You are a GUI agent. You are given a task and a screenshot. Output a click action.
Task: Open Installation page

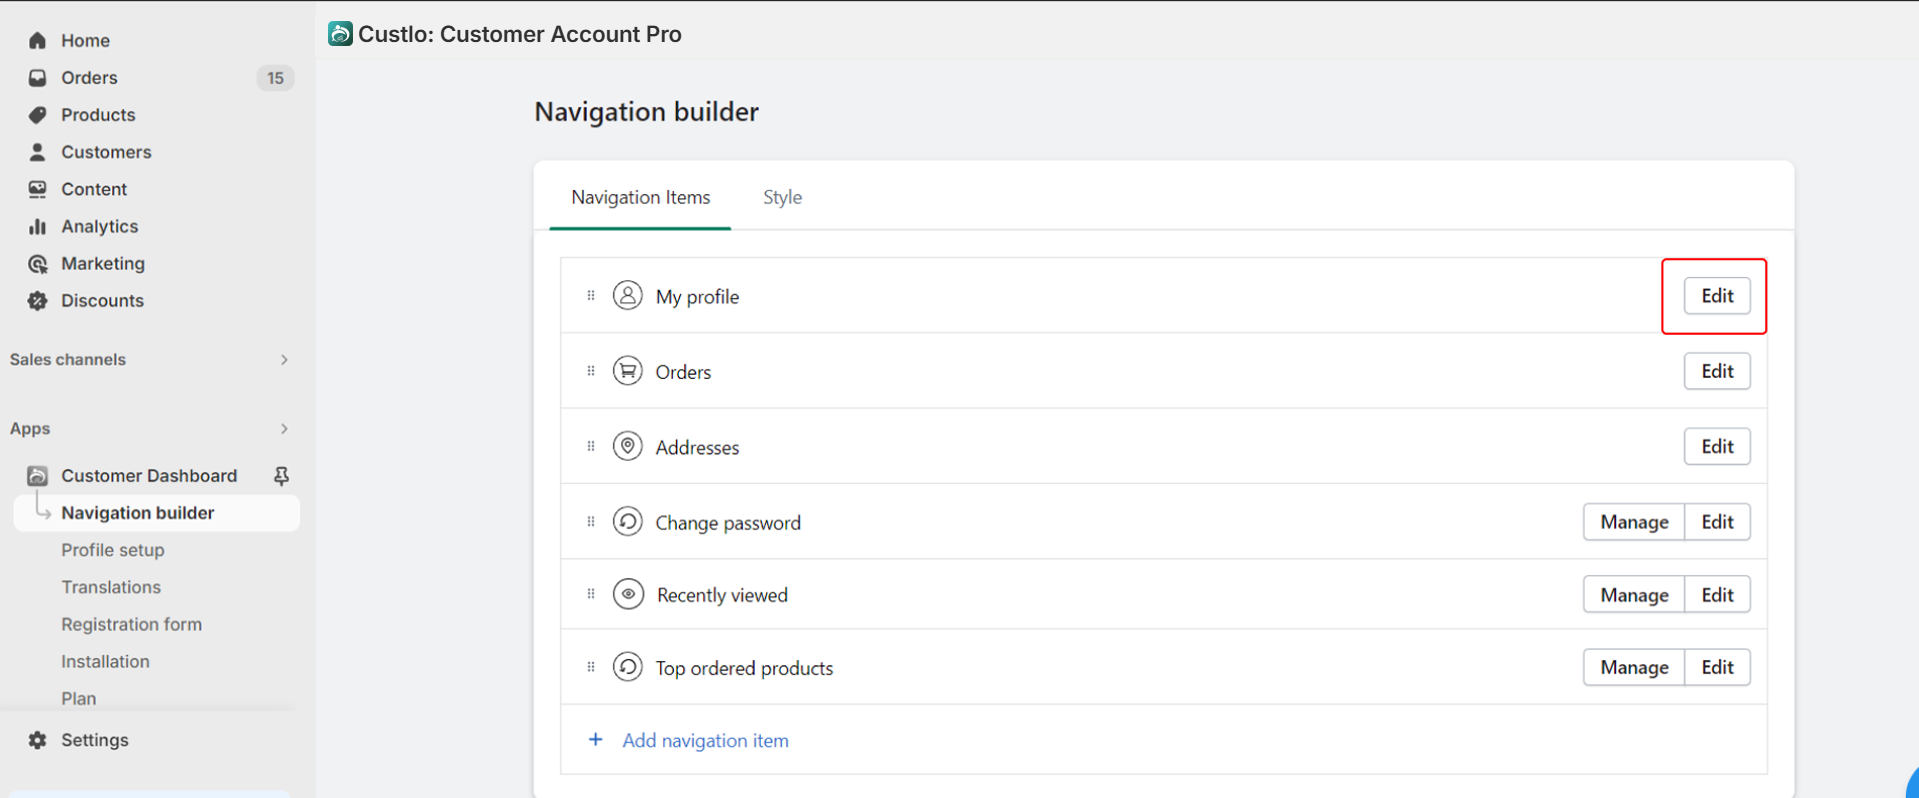106,661
